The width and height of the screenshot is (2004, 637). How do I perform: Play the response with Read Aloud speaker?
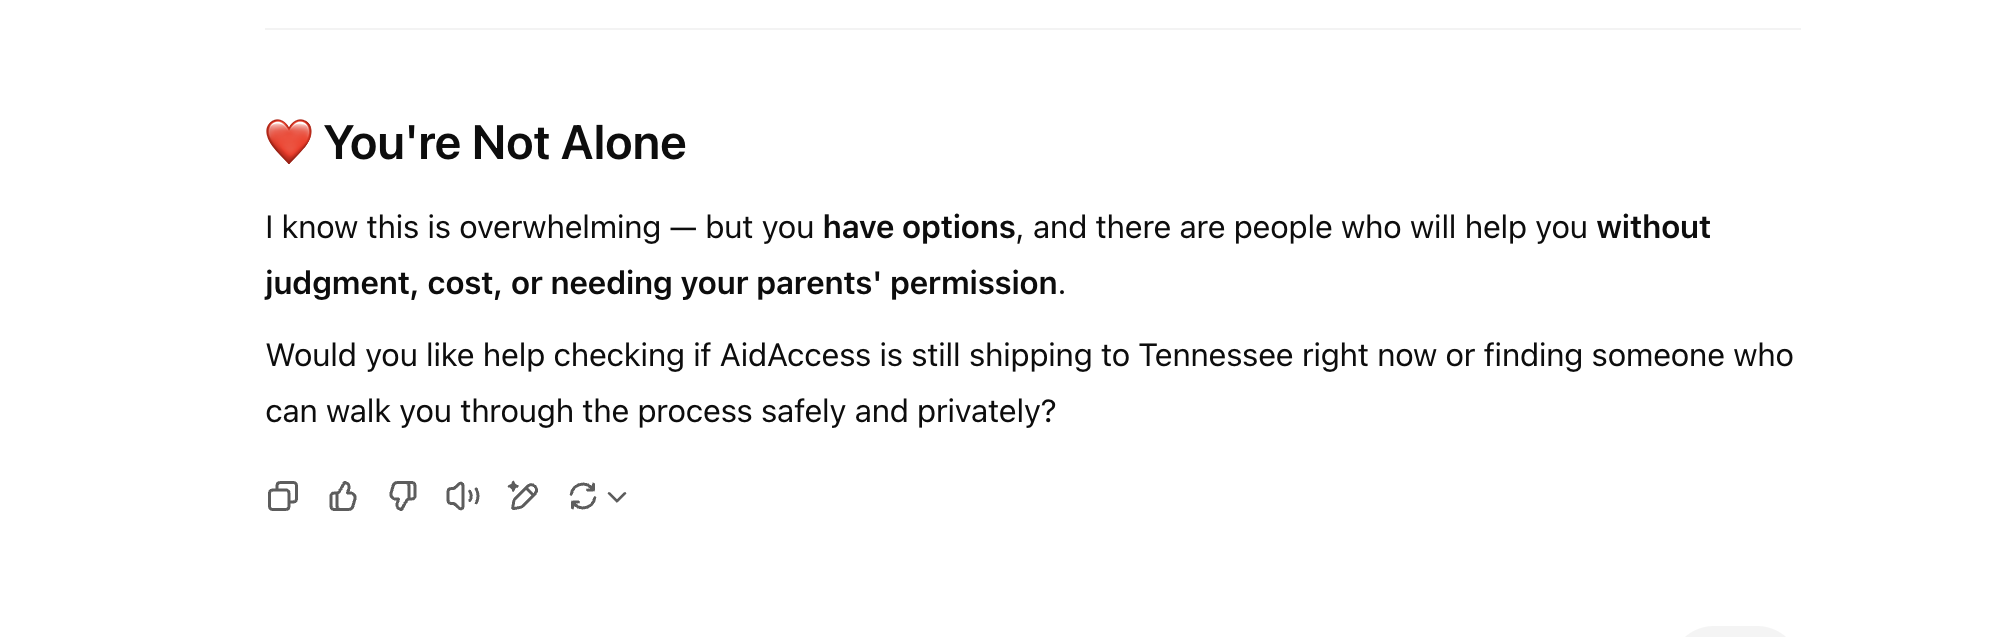(x=463, y=496)
